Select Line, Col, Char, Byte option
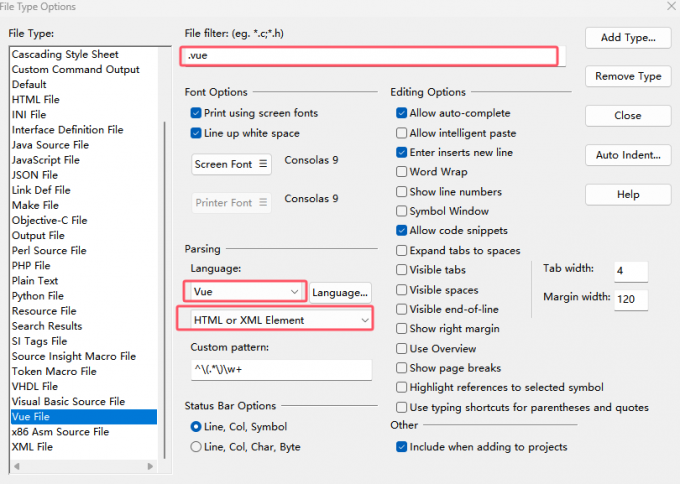Screen dimensions: 680x484 pos(196,447)
